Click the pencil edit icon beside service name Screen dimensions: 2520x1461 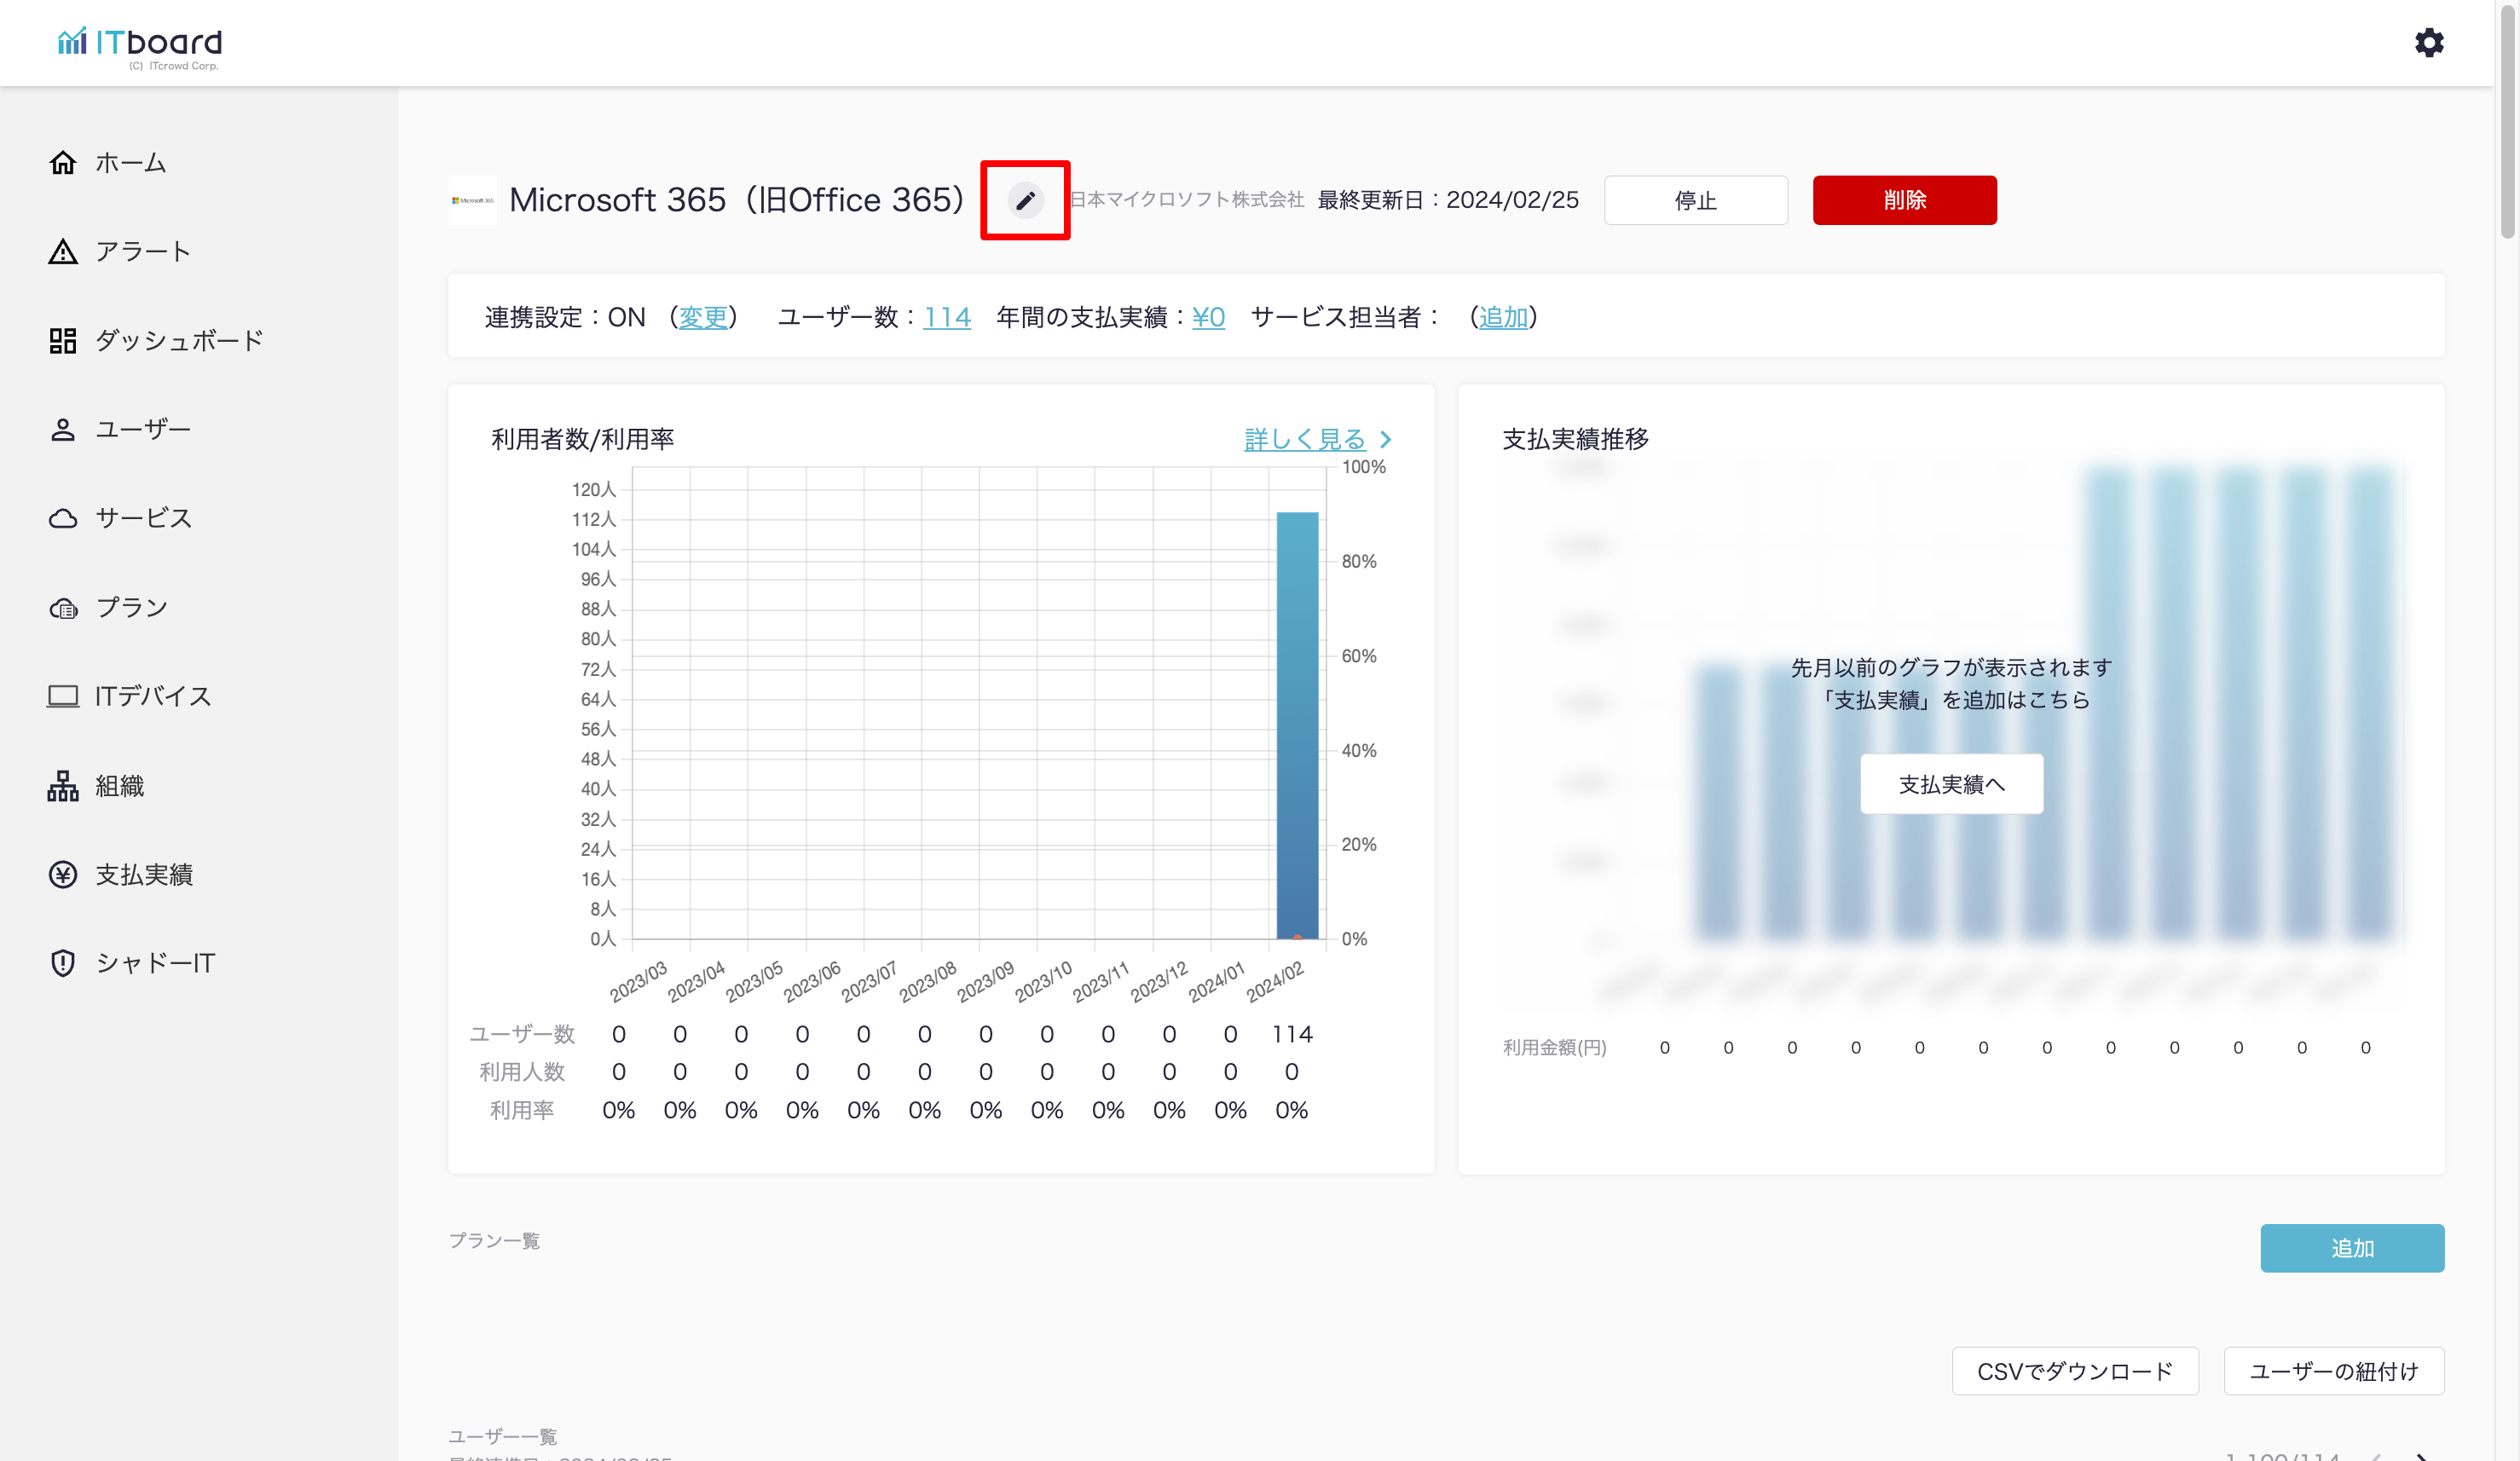point(1025,200)
